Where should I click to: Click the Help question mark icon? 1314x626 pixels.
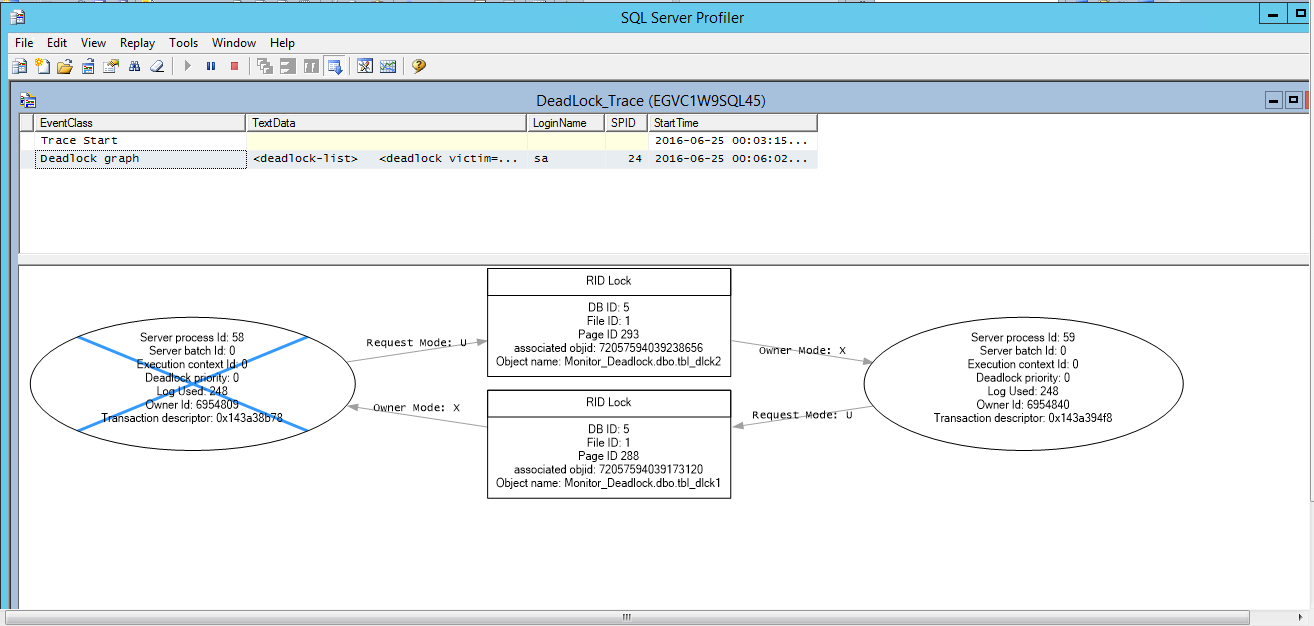[419, 66]
